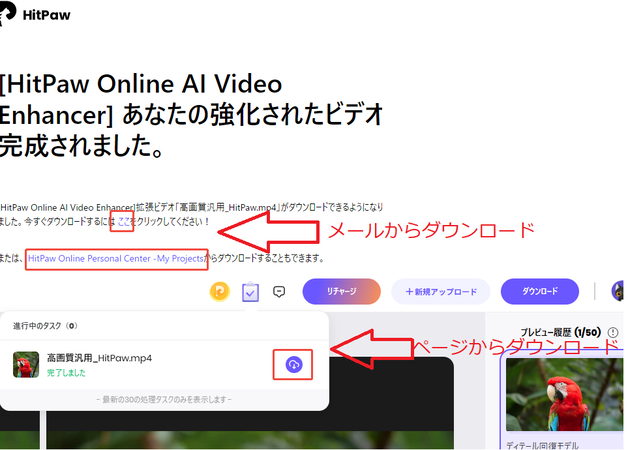Click the HitPaw logo at top
The image size is (628, 450).
(x=35, y=14)
